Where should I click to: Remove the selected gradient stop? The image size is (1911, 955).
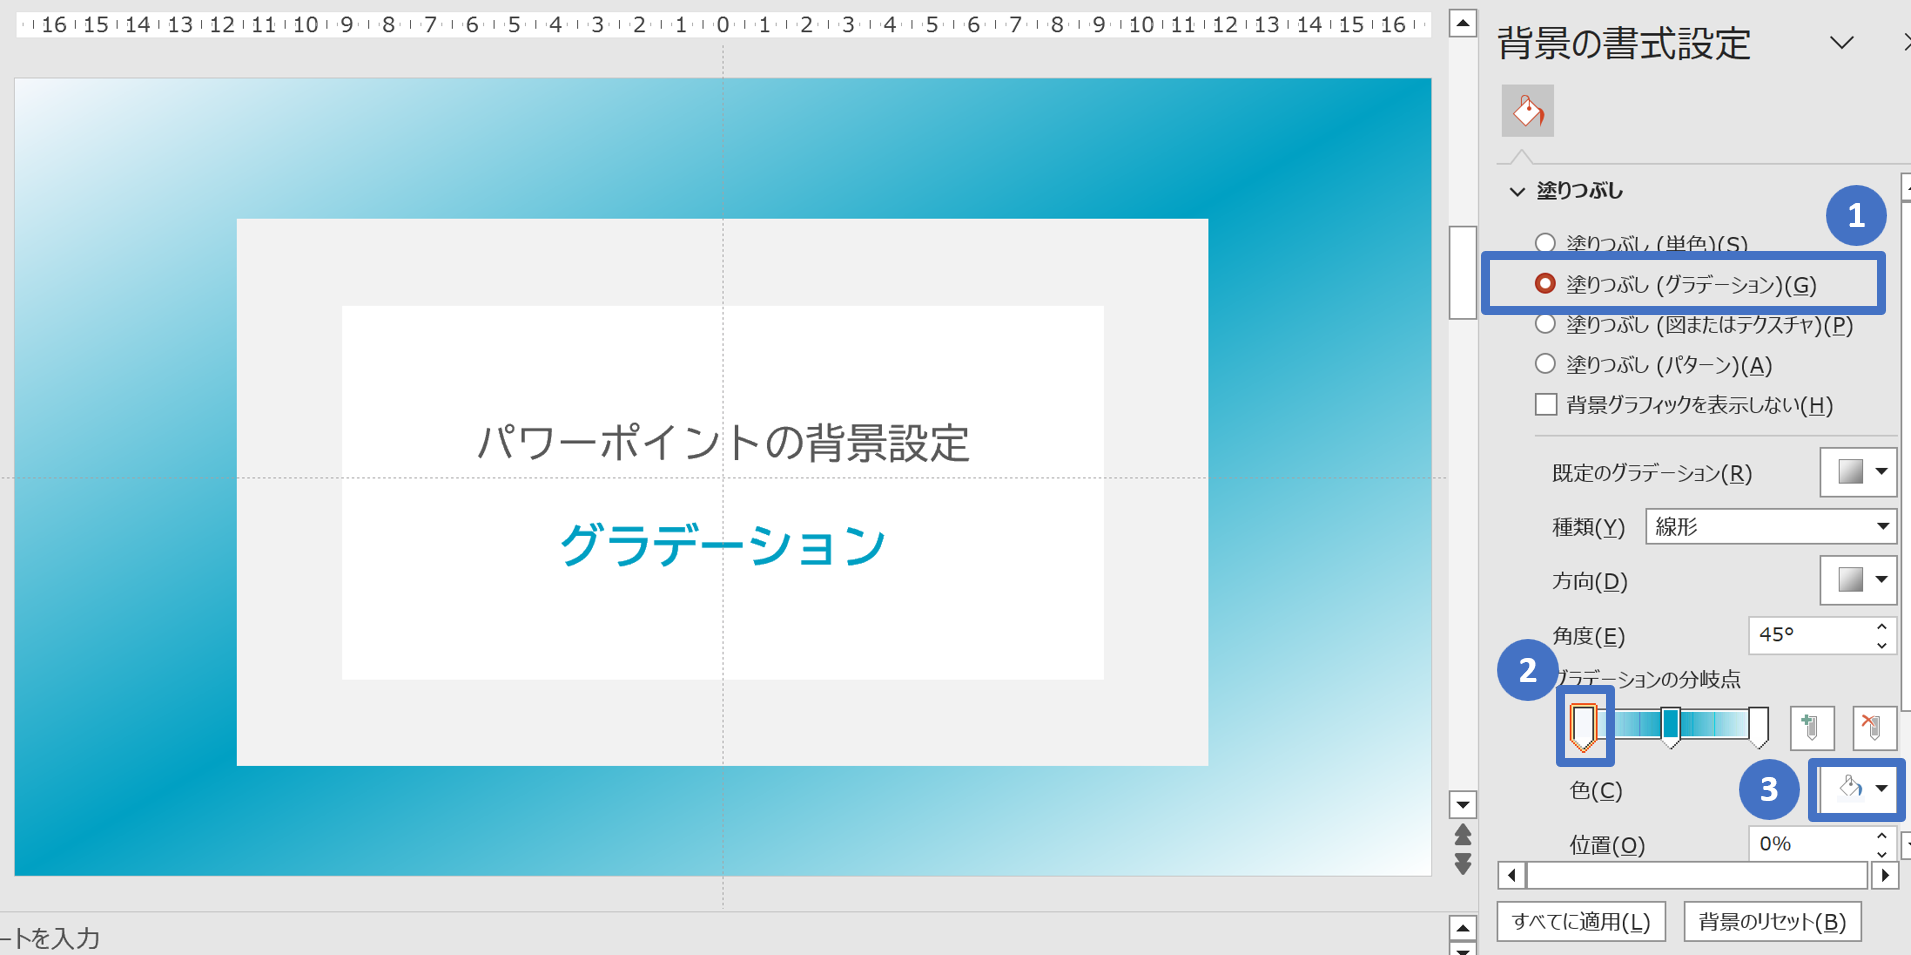click(x=1873, y=727)
